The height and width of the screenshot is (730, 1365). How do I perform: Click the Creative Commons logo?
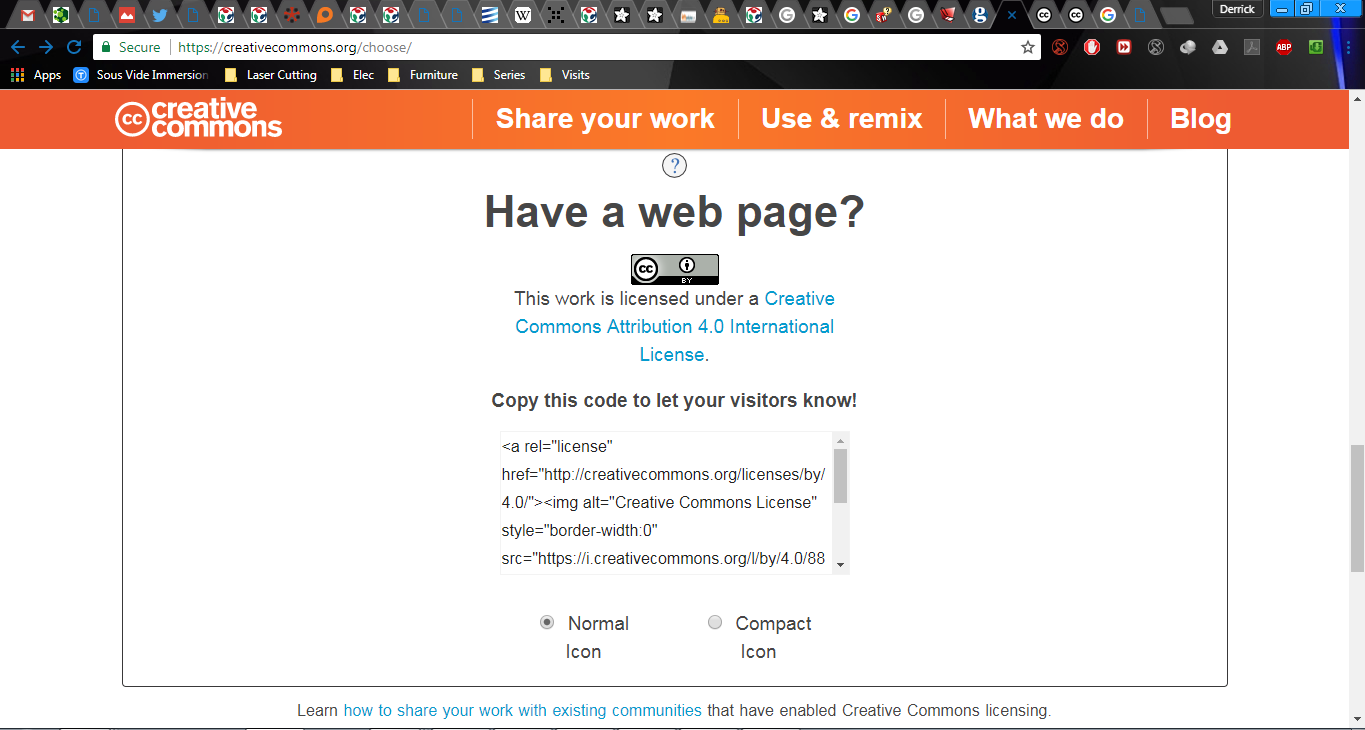[198, 119]
